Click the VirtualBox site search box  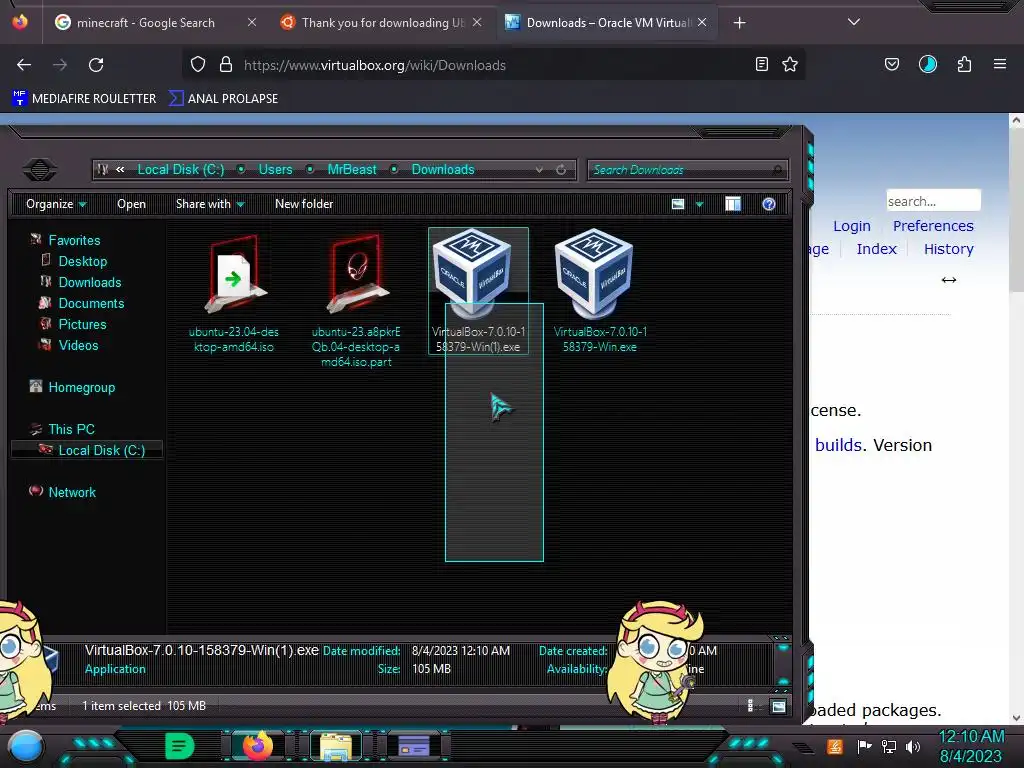(933, 200)
